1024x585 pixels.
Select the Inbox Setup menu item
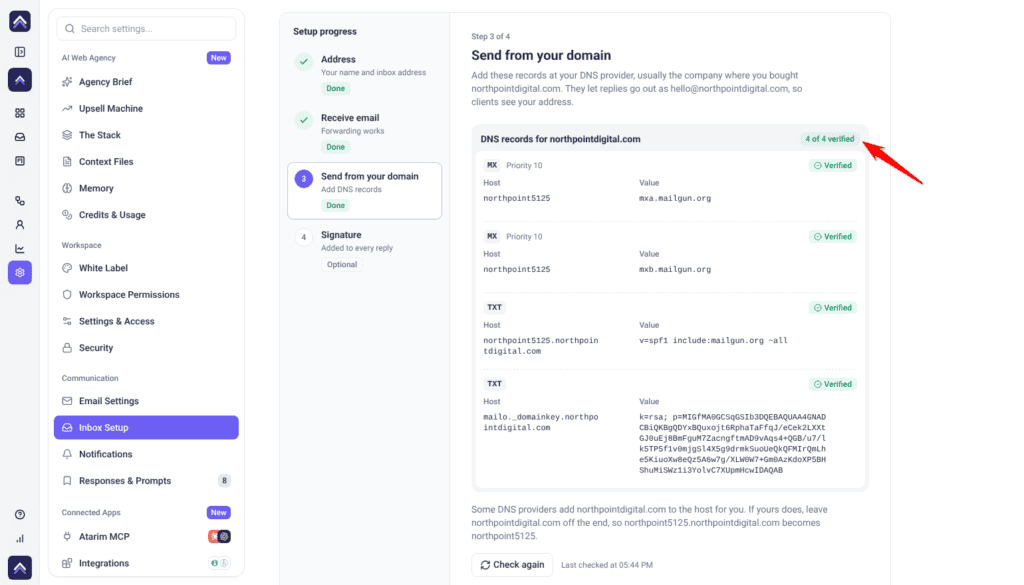[x=146, y=428]
